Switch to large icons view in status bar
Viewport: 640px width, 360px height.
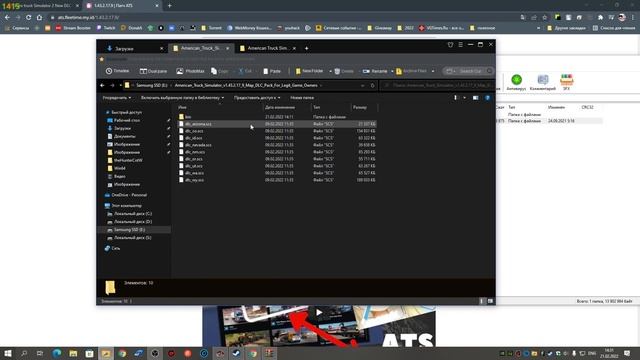(x=490, y=301)
